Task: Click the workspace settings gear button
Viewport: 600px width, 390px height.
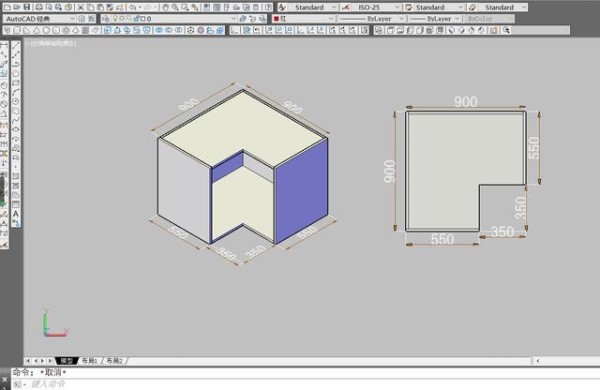Action: (82, 18)
